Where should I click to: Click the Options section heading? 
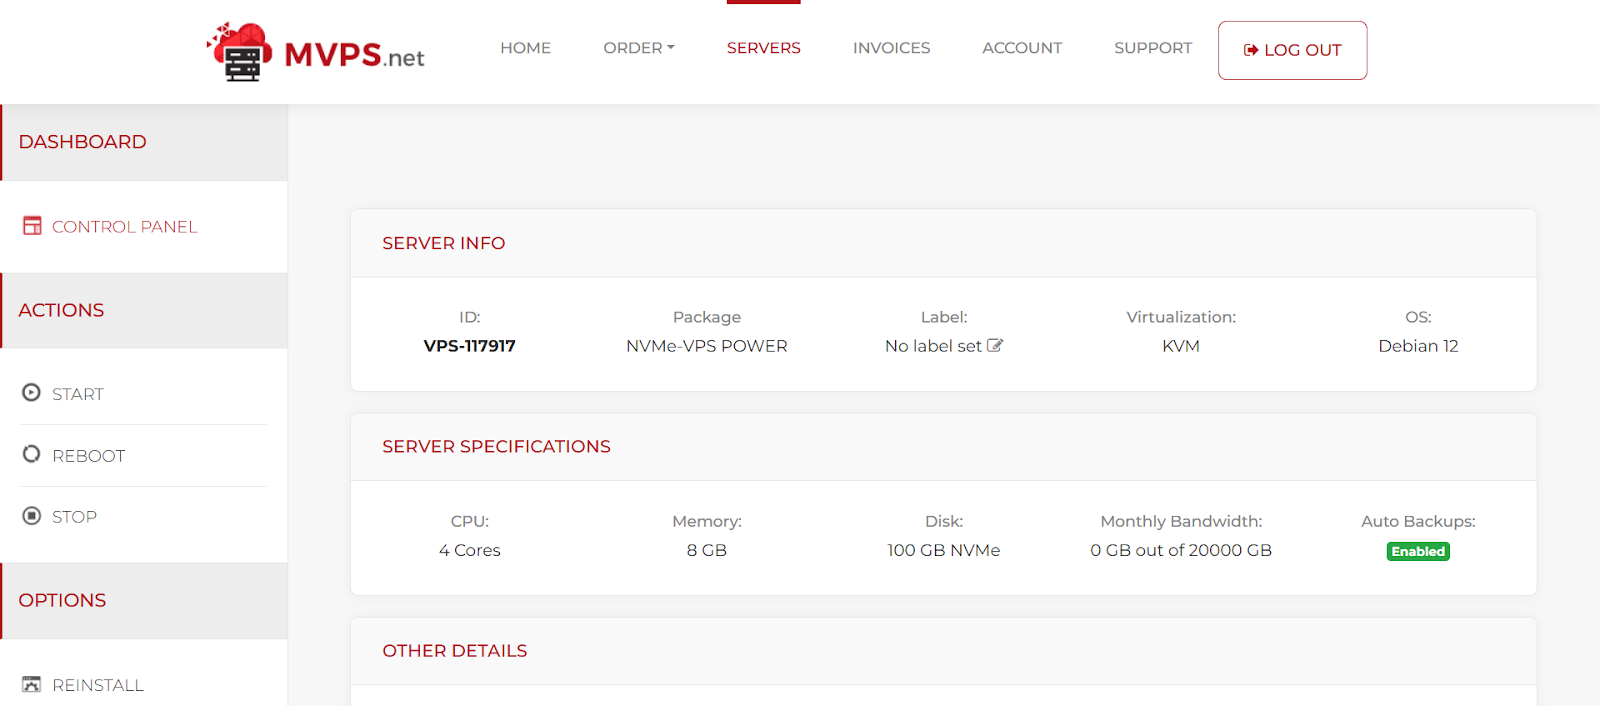click(62, 600)
